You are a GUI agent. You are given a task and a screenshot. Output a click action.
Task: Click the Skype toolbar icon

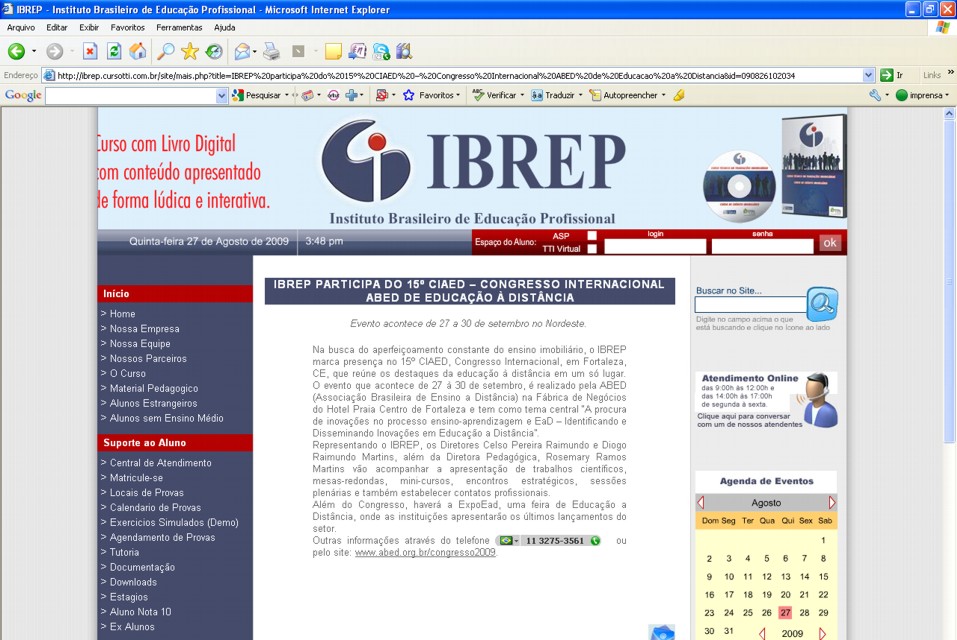[381, 52]
